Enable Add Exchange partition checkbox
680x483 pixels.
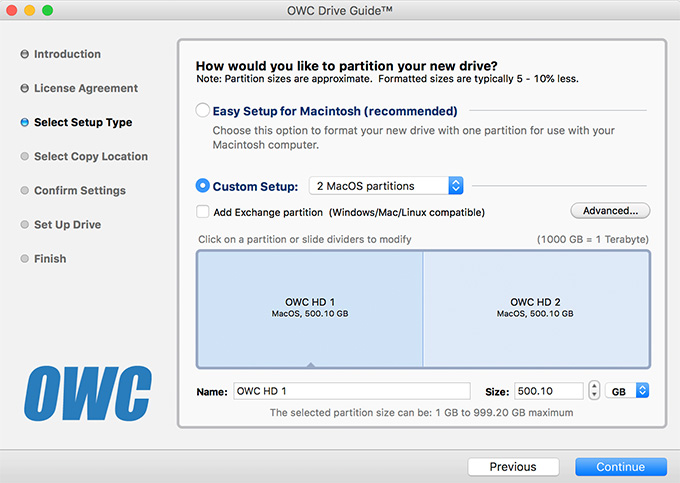pyautogui.click(x=203, y=212)
